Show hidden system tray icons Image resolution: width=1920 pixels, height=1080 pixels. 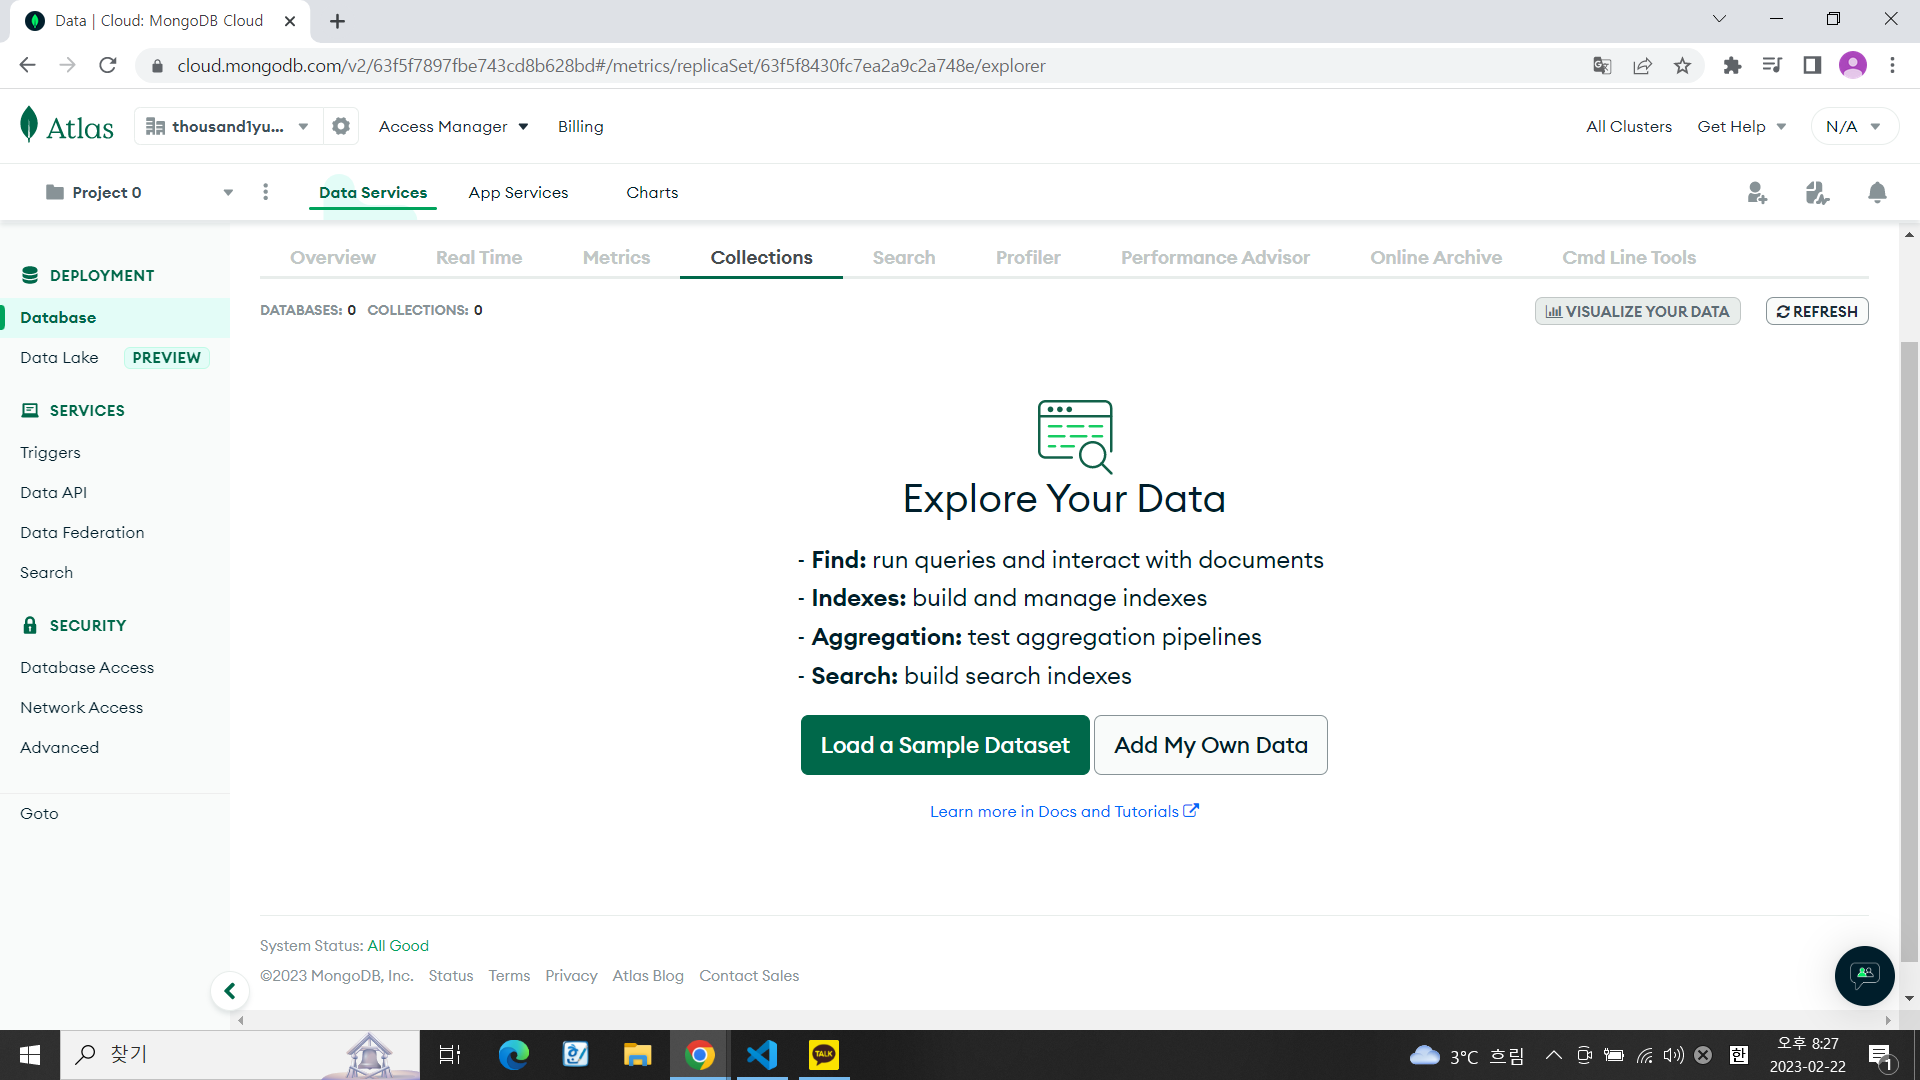(1554, 1055)
